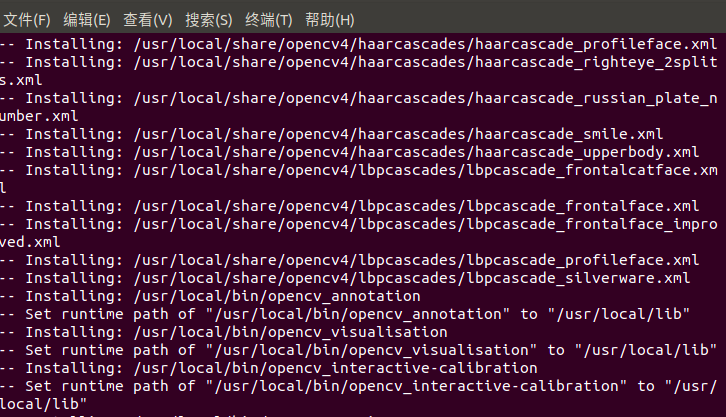Open the 文件(F) menu

(27, 20)
